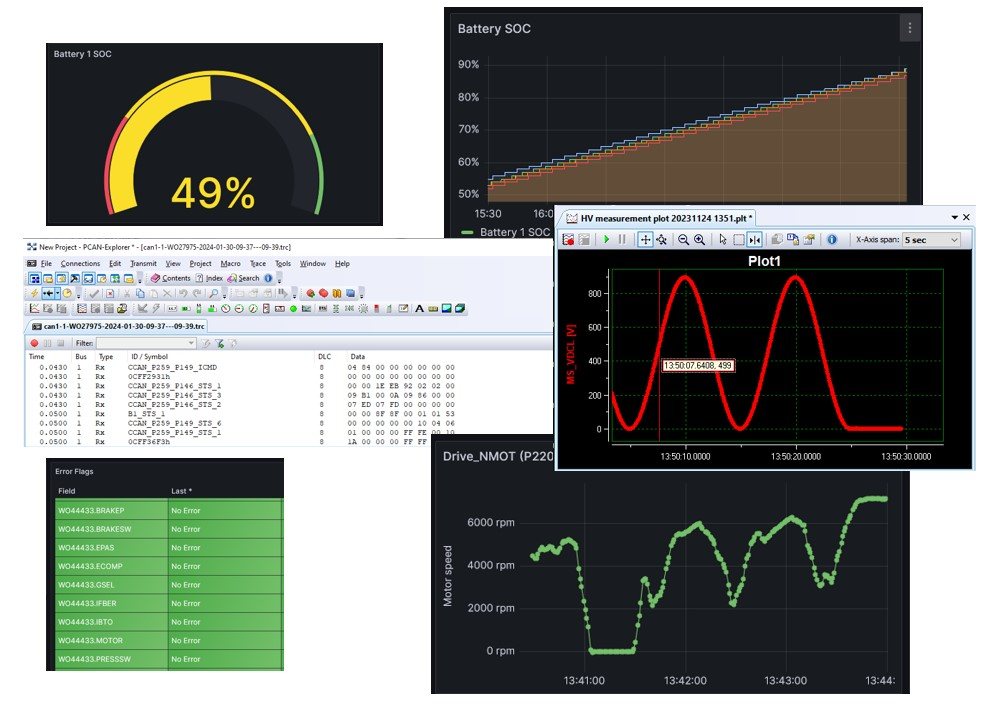Toggle the cursor marker tool in plot toolbar
995x716 pixels.
[754, 239]
